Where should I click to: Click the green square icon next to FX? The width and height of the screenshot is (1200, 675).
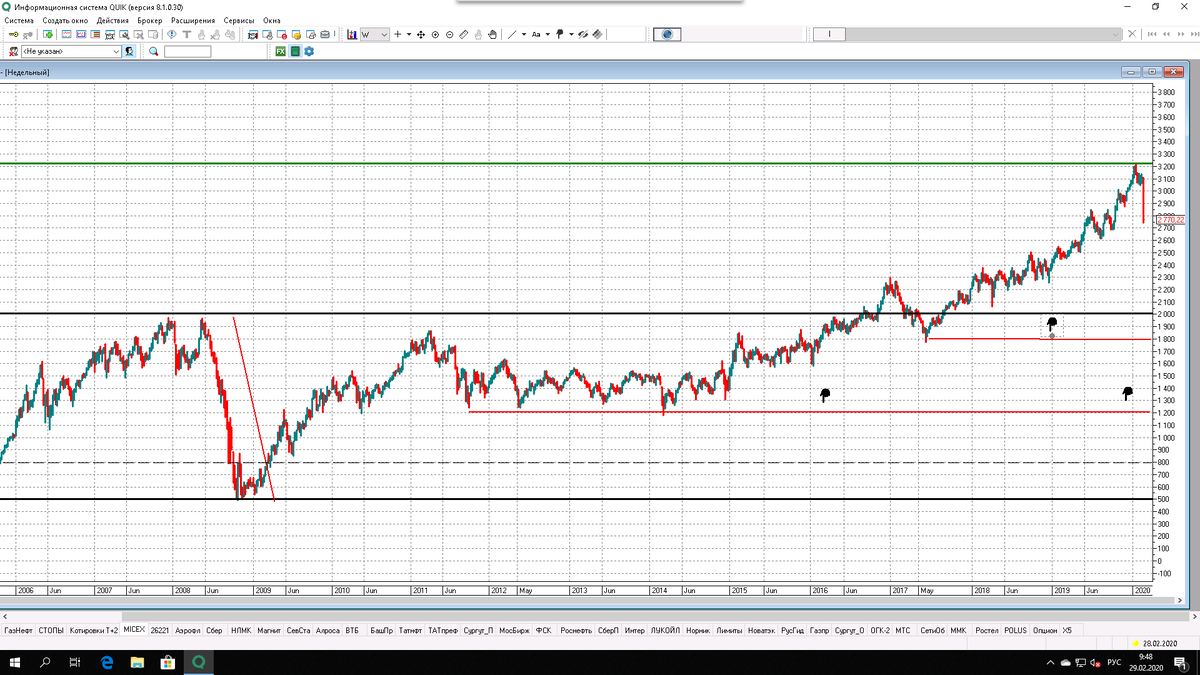point(295,51)
